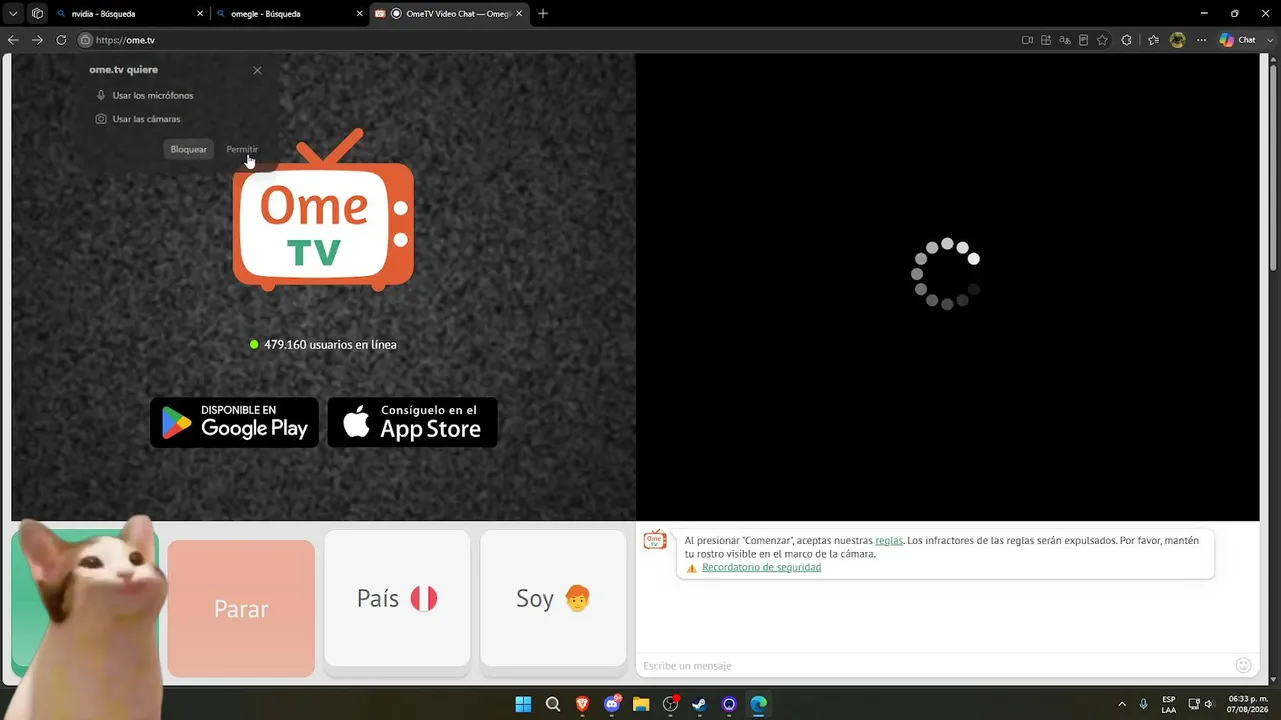Select the OmeTV Video Chat tab
This screenshot has width=1281, height=720.
pos(448,14)
